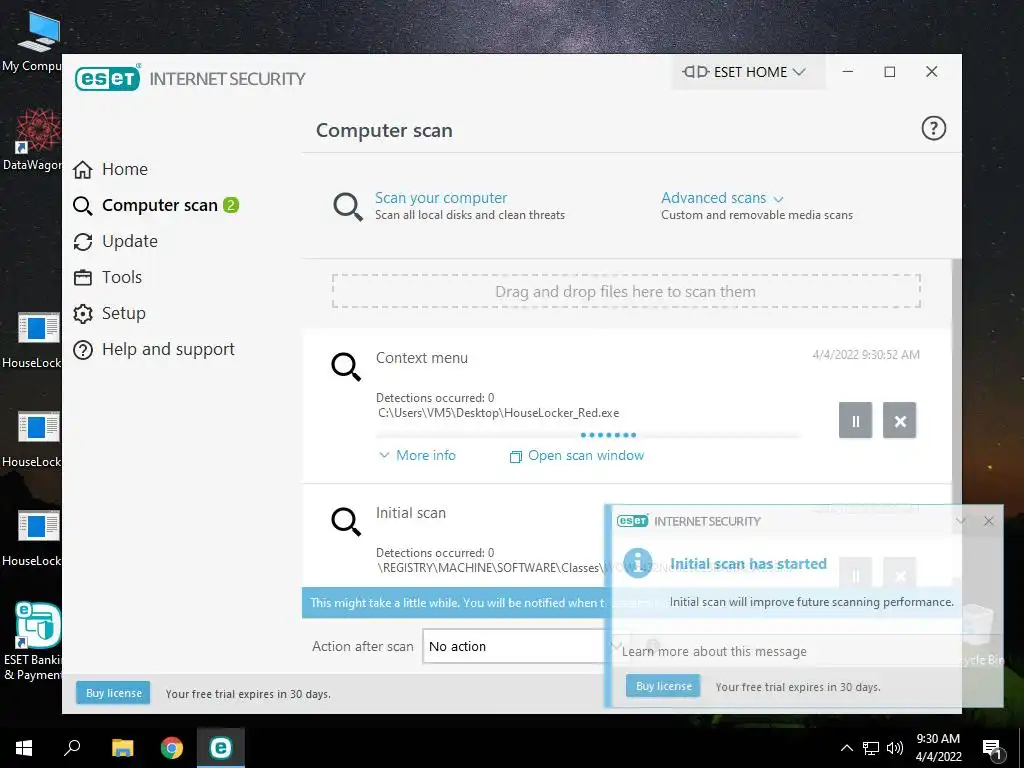1024x768 pixels.
Task: Go to Setup in sidebar
Action: pyautogui.click(x=110, y=313)
